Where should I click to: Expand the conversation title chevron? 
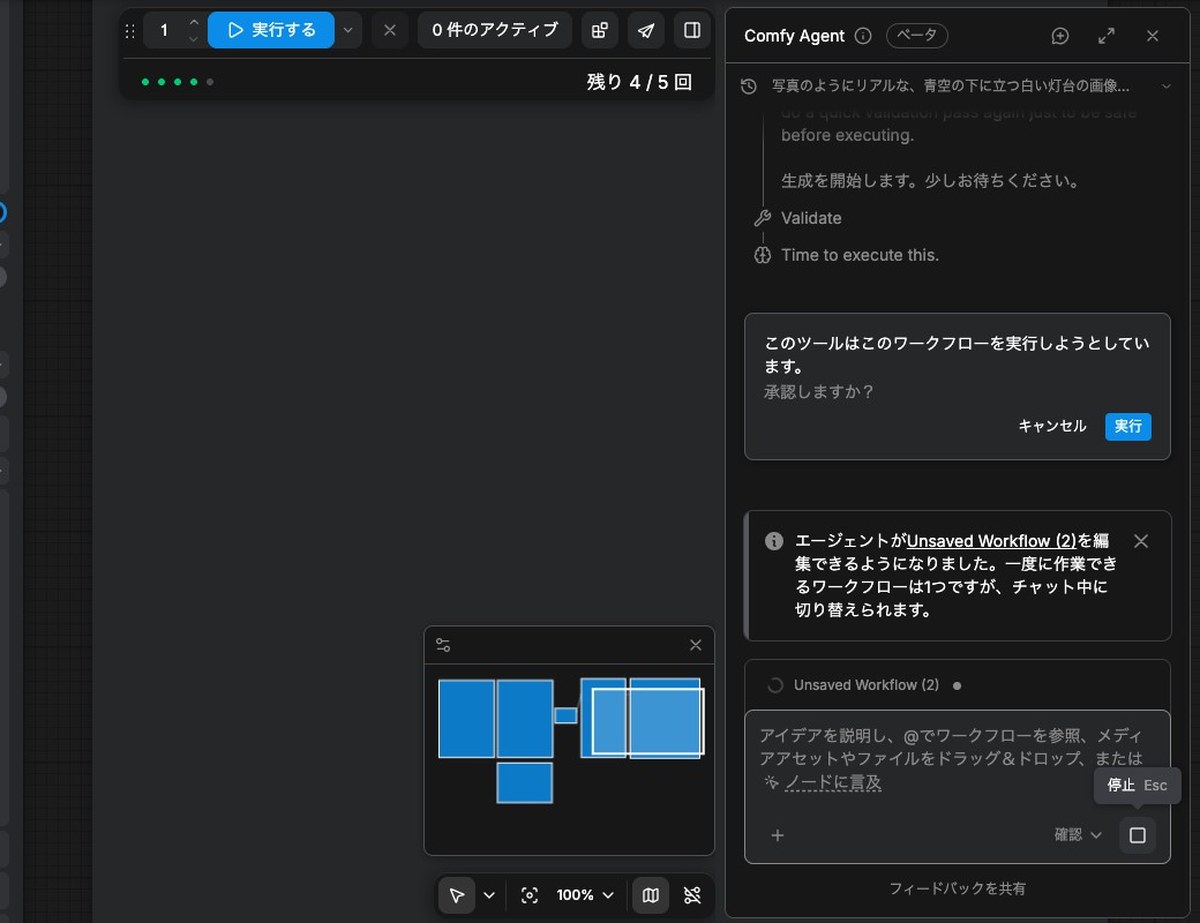tap(1166, 87)
